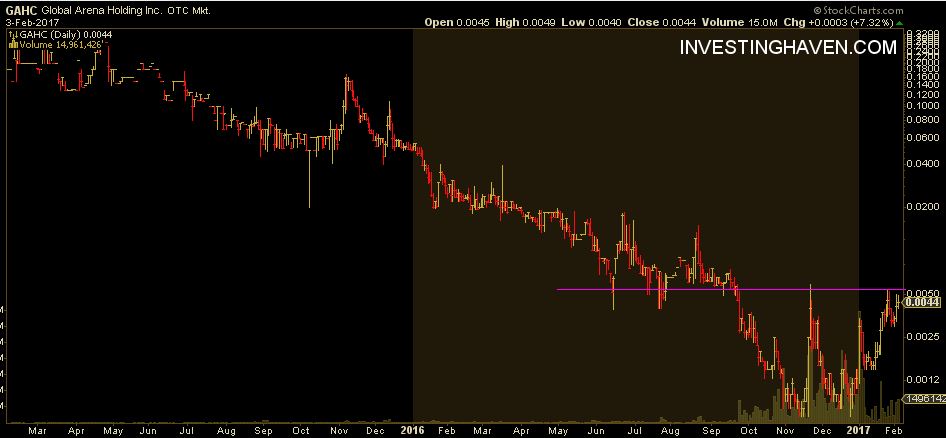Select the 2016 year label on time axis
Viewport: 946px width, 438px height.
pyautogui.click(x=410, y=429)
